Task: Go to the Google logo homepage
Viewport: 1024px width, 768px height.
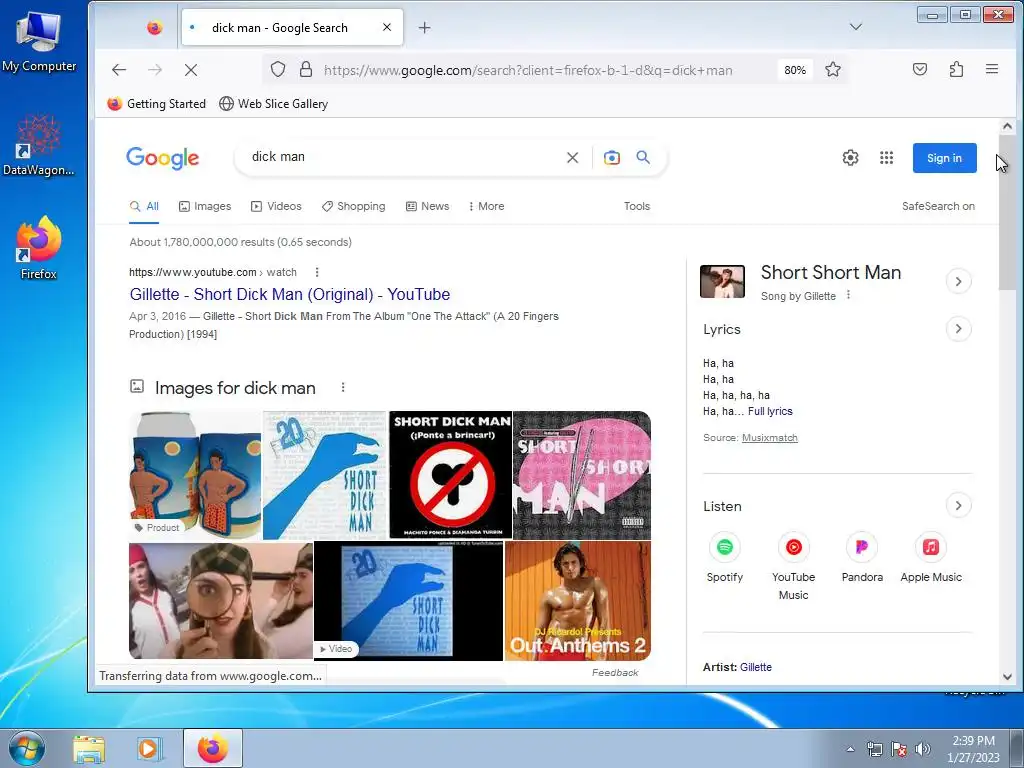Action: [163, 158]
